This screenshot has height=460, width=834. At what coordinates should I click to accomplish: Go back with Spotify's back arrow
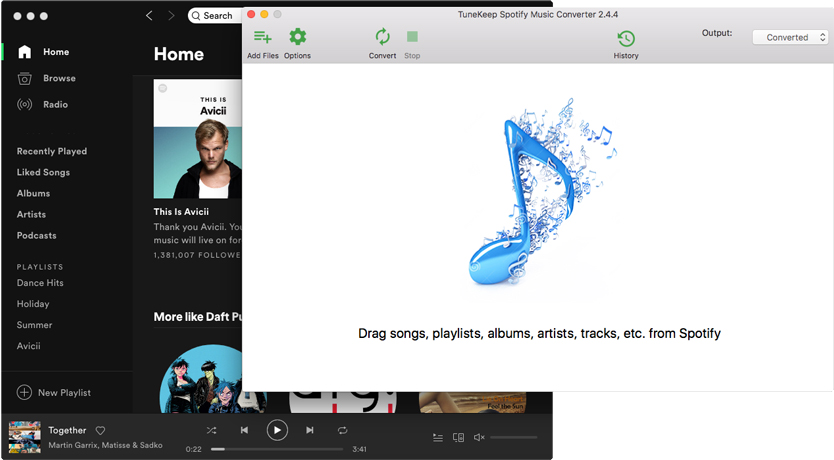click(149, 15)
